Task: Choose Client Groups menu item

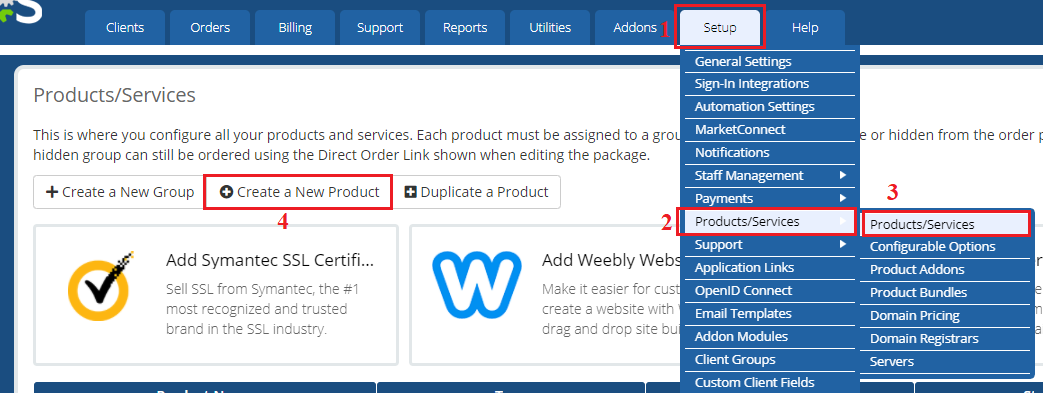Action: click(x=770, y=359)
